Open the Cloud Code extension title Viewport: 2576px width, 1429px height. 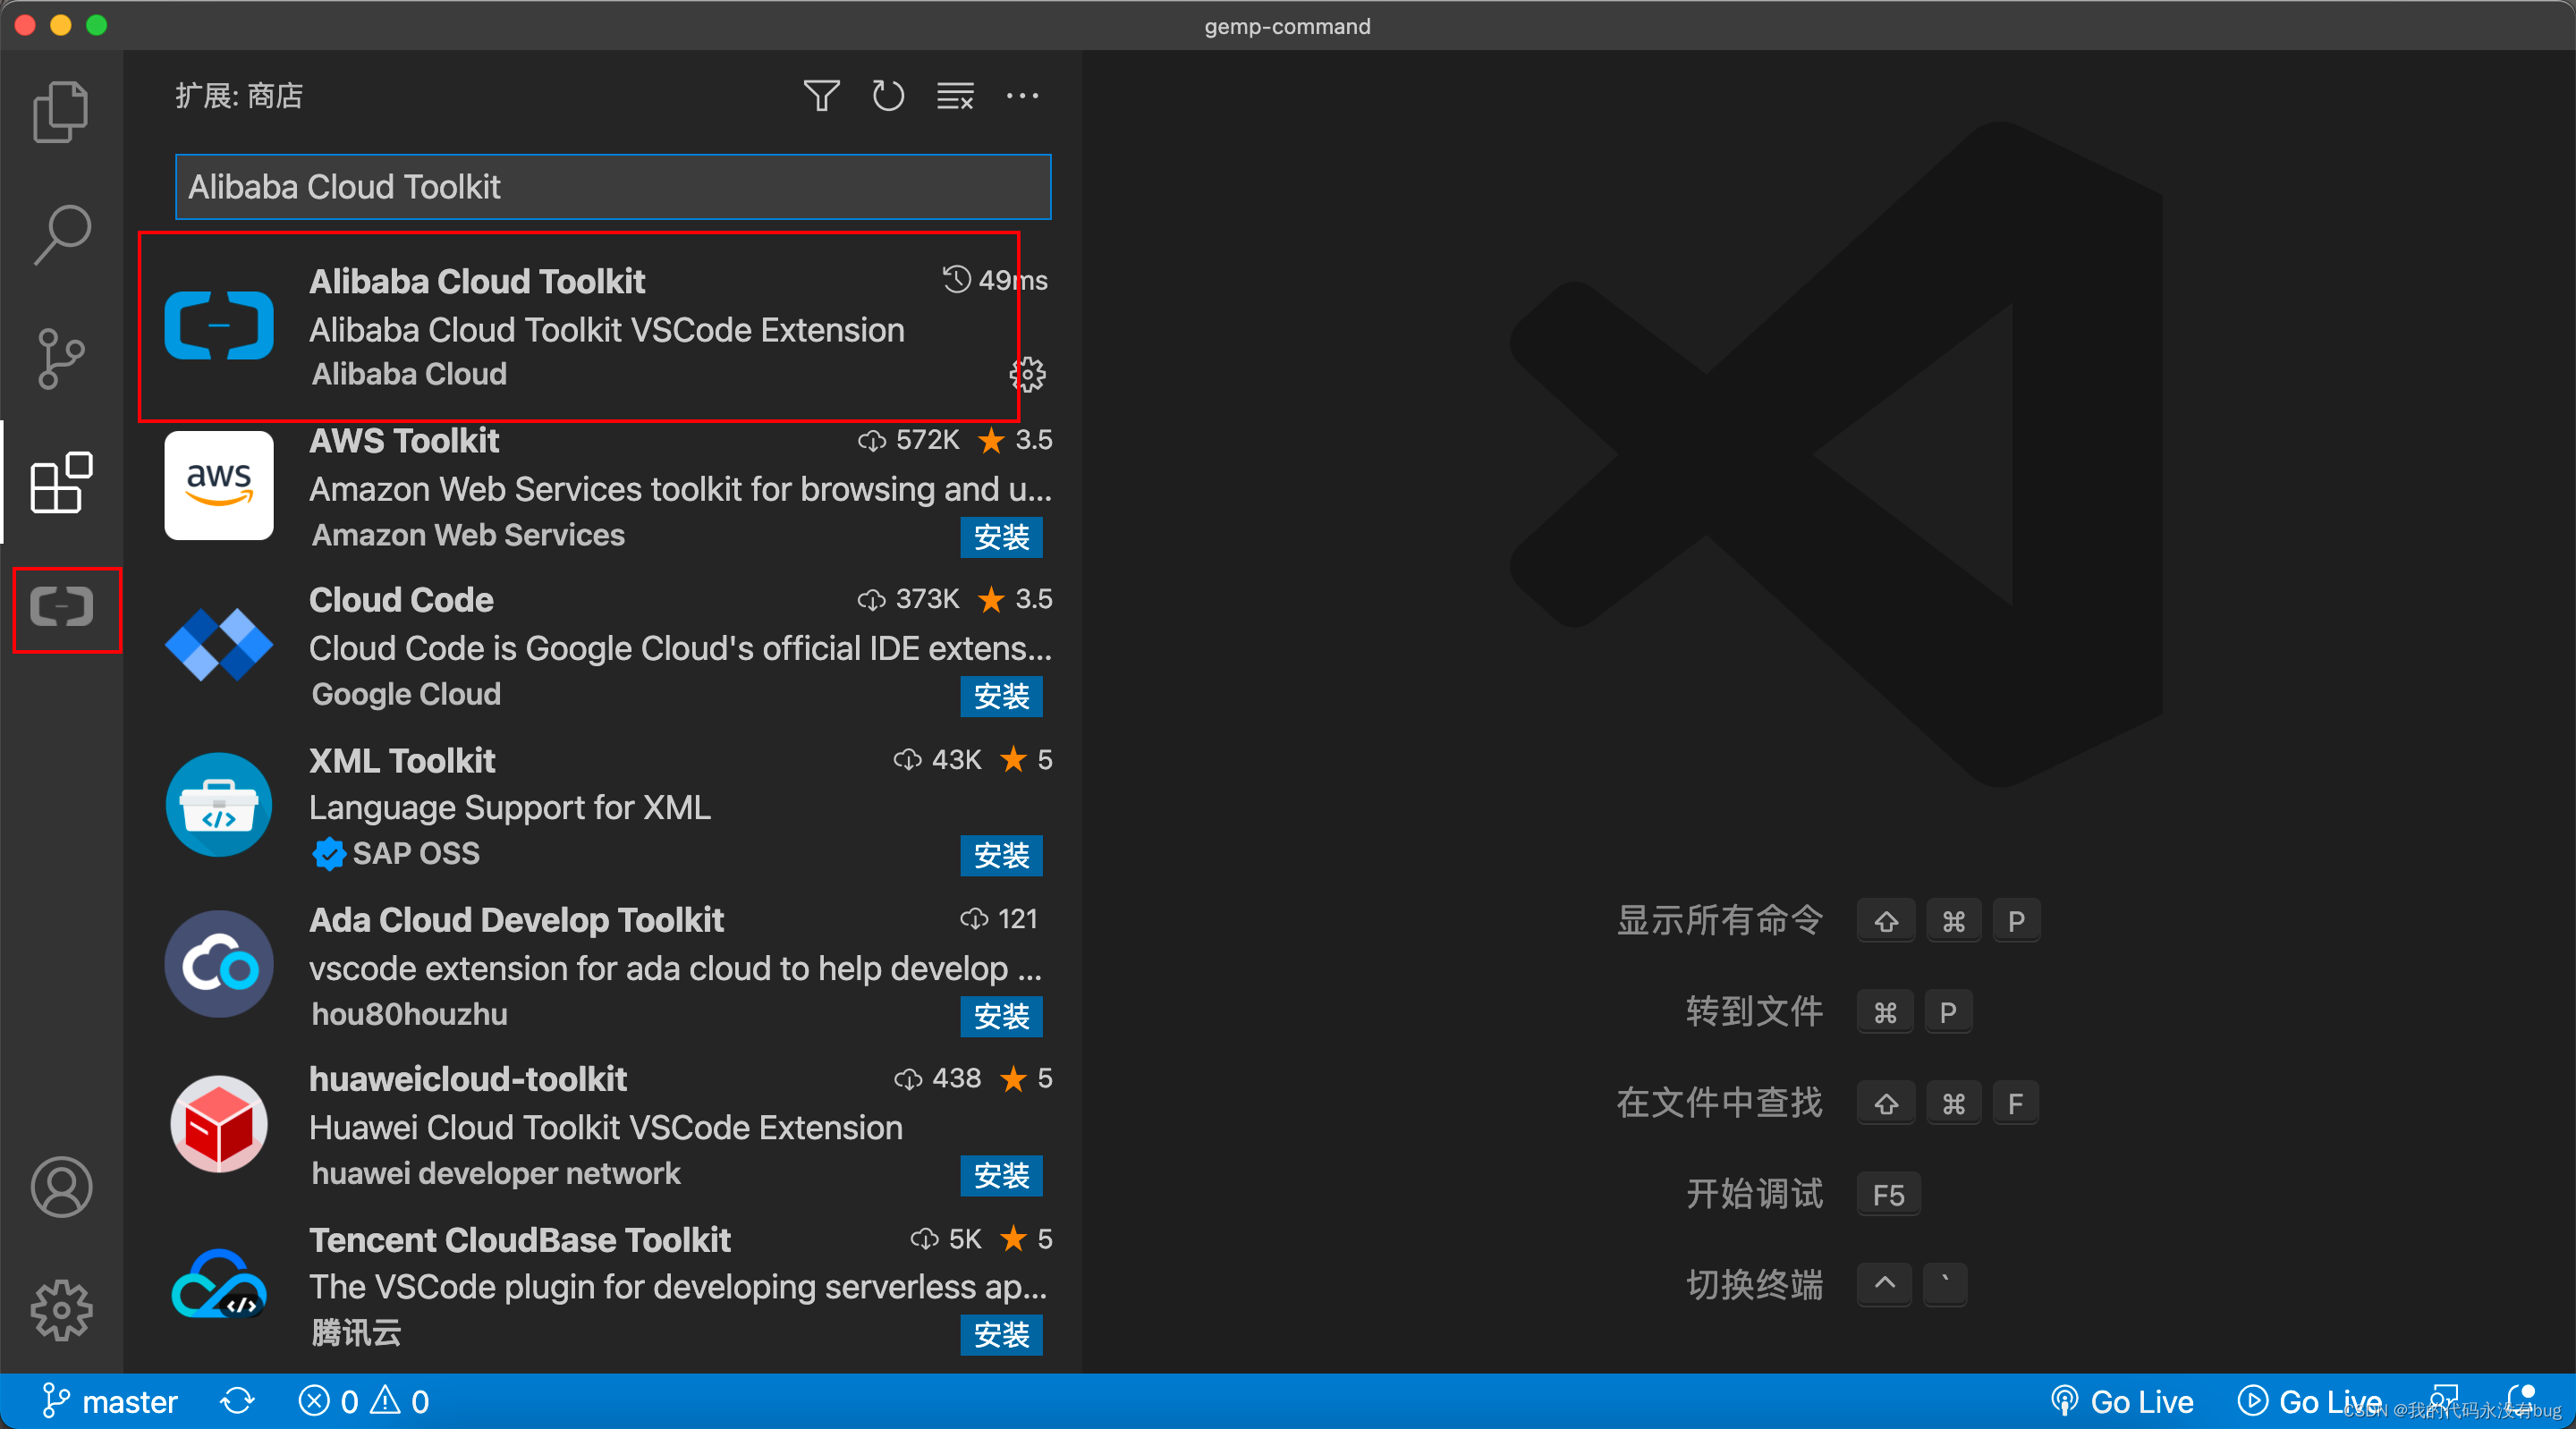coord(401,600)
